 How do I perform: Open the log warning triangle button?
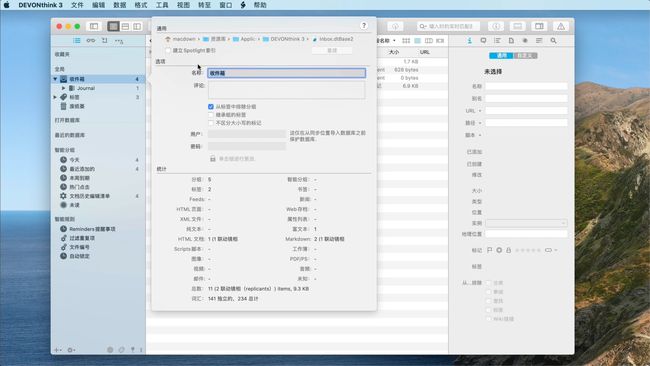point(560,27)
